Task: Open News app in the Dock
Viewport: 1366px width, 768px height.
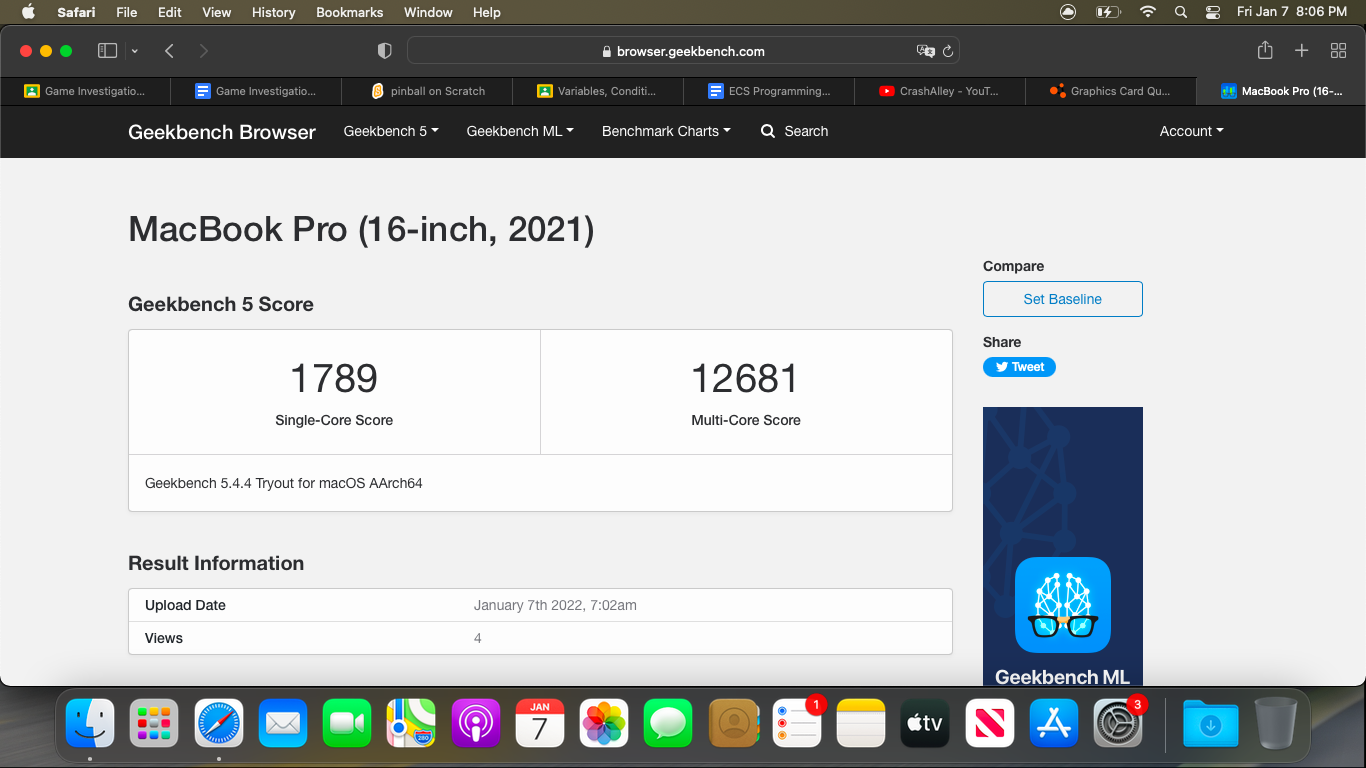Action: [990, 723]
